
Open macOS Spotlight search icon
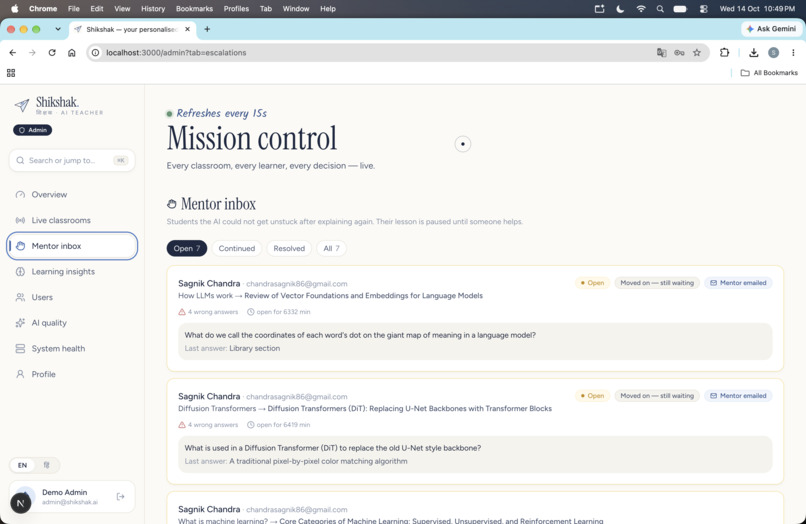point(660,9)
